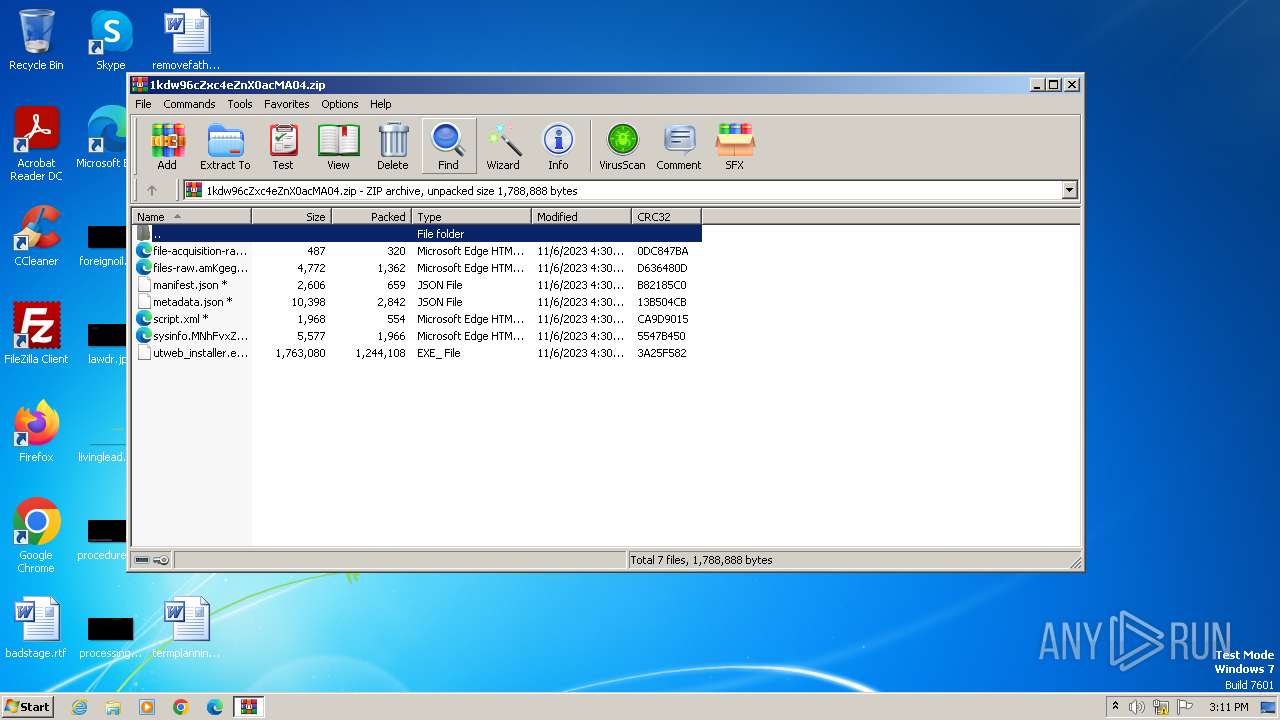Start VirusScan on archive
Viewport: 1280px width, 720px height.
click(622, 146)
